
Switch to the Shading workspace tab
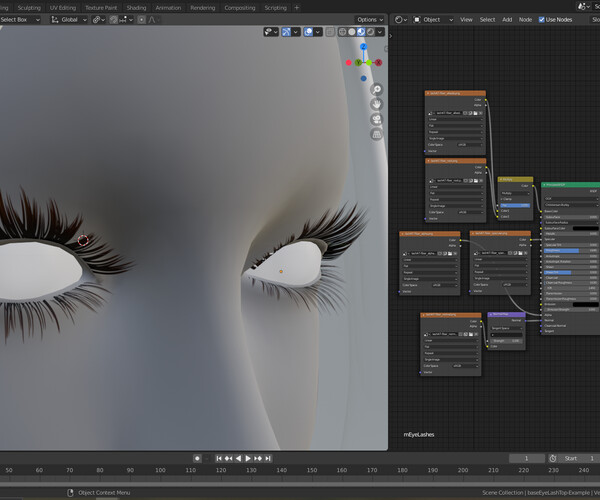[x=136, y=8]
